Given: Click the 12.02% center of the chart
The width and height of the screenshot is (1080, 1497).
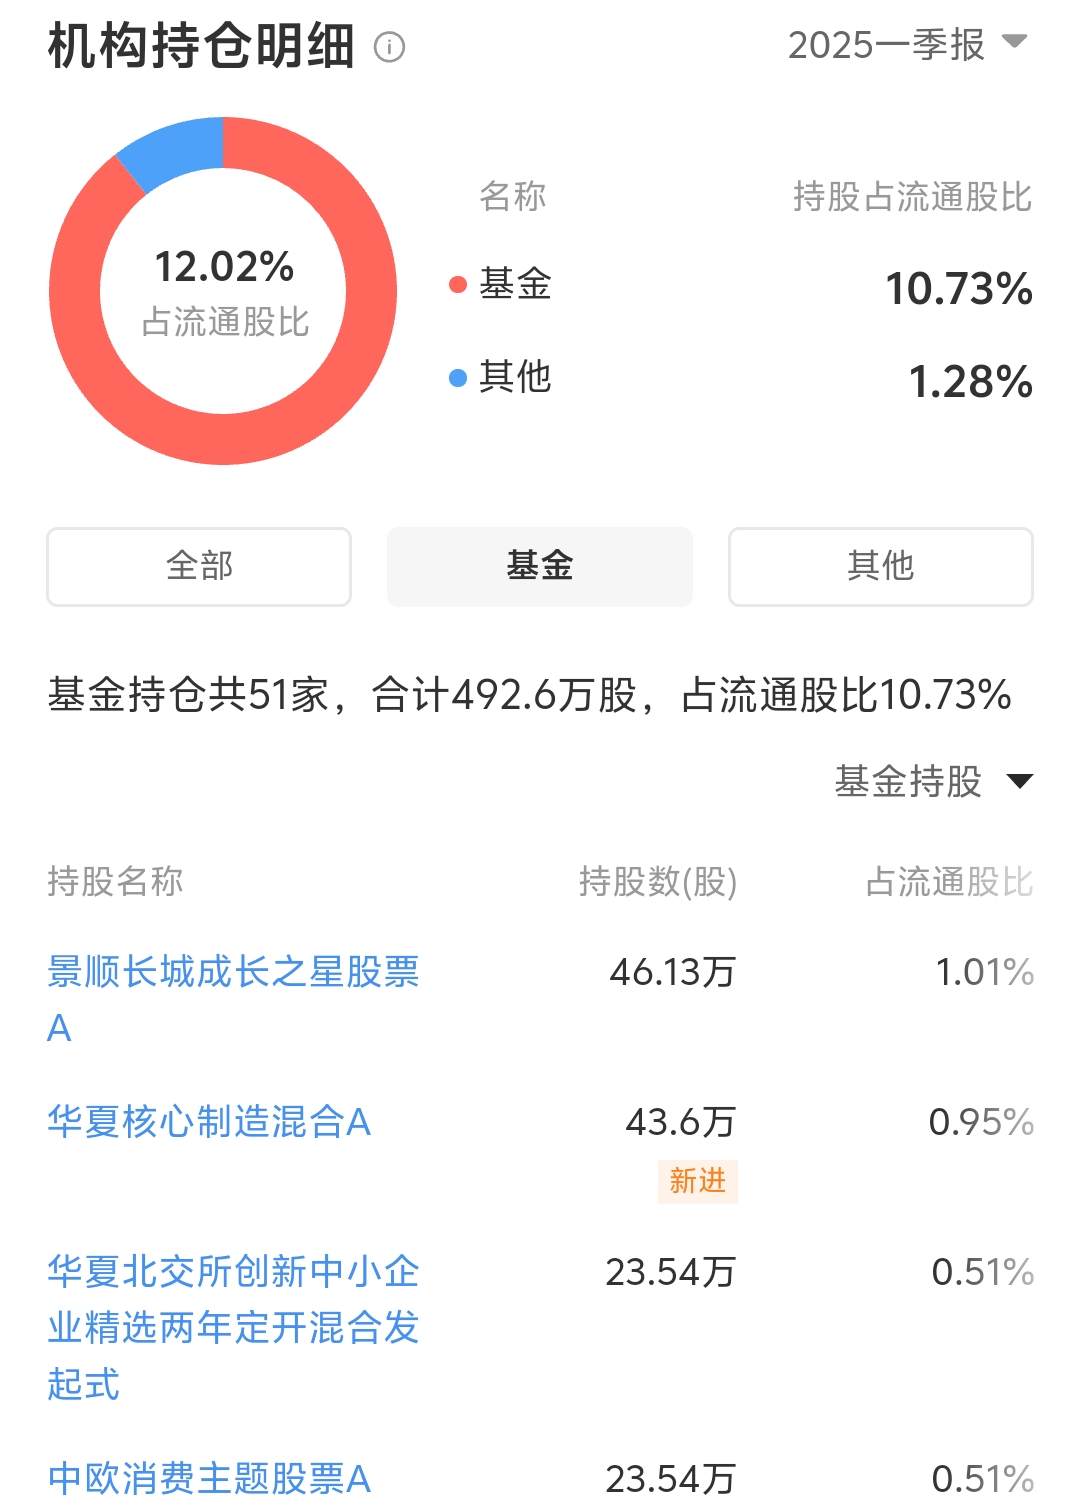Looking at the screenshot, I should (224, 267).
